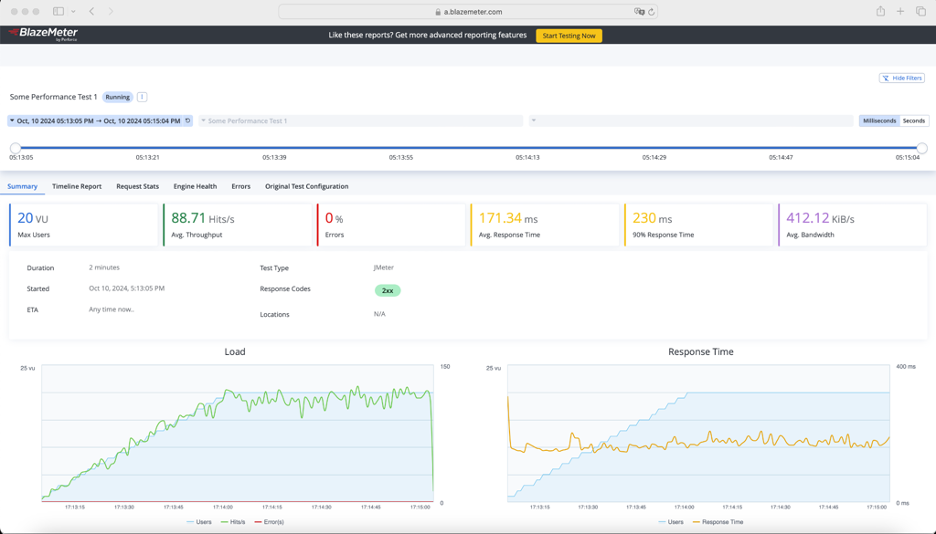Open the empty third filter dropdown
This screenshot has height=534, width=936.
pos(691,121)
